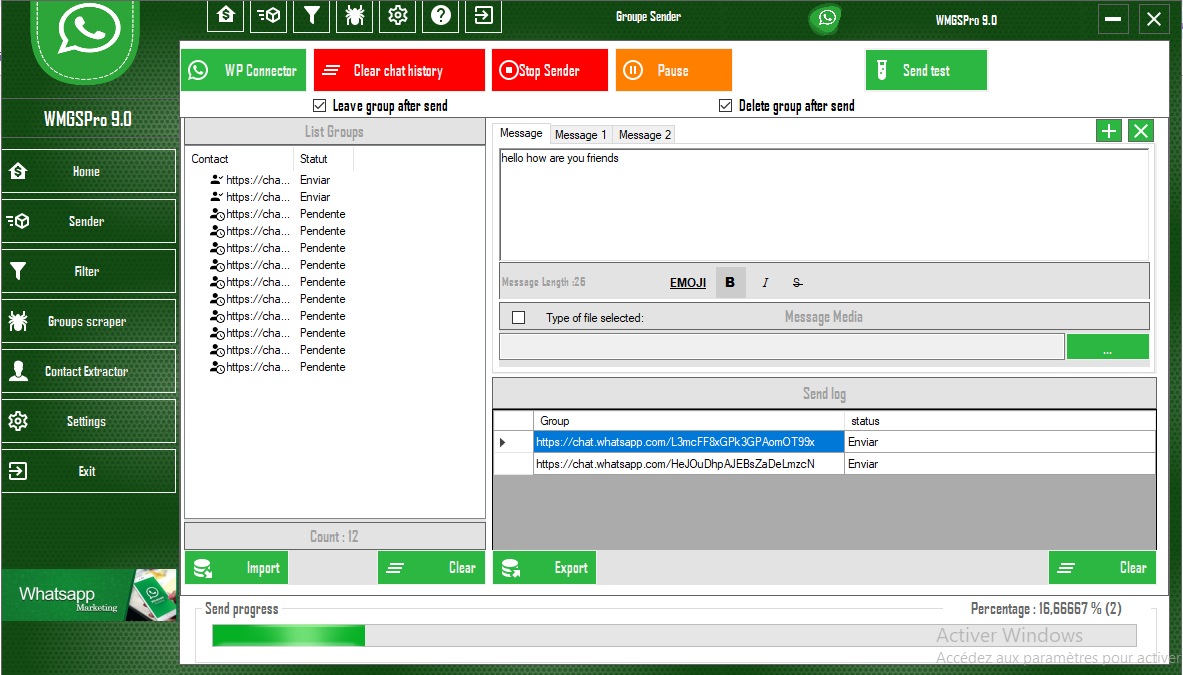This screenshot has height=675, width=1183.
Task: Toggle strikethrough formatting S button
Action: tap(797, 282)
